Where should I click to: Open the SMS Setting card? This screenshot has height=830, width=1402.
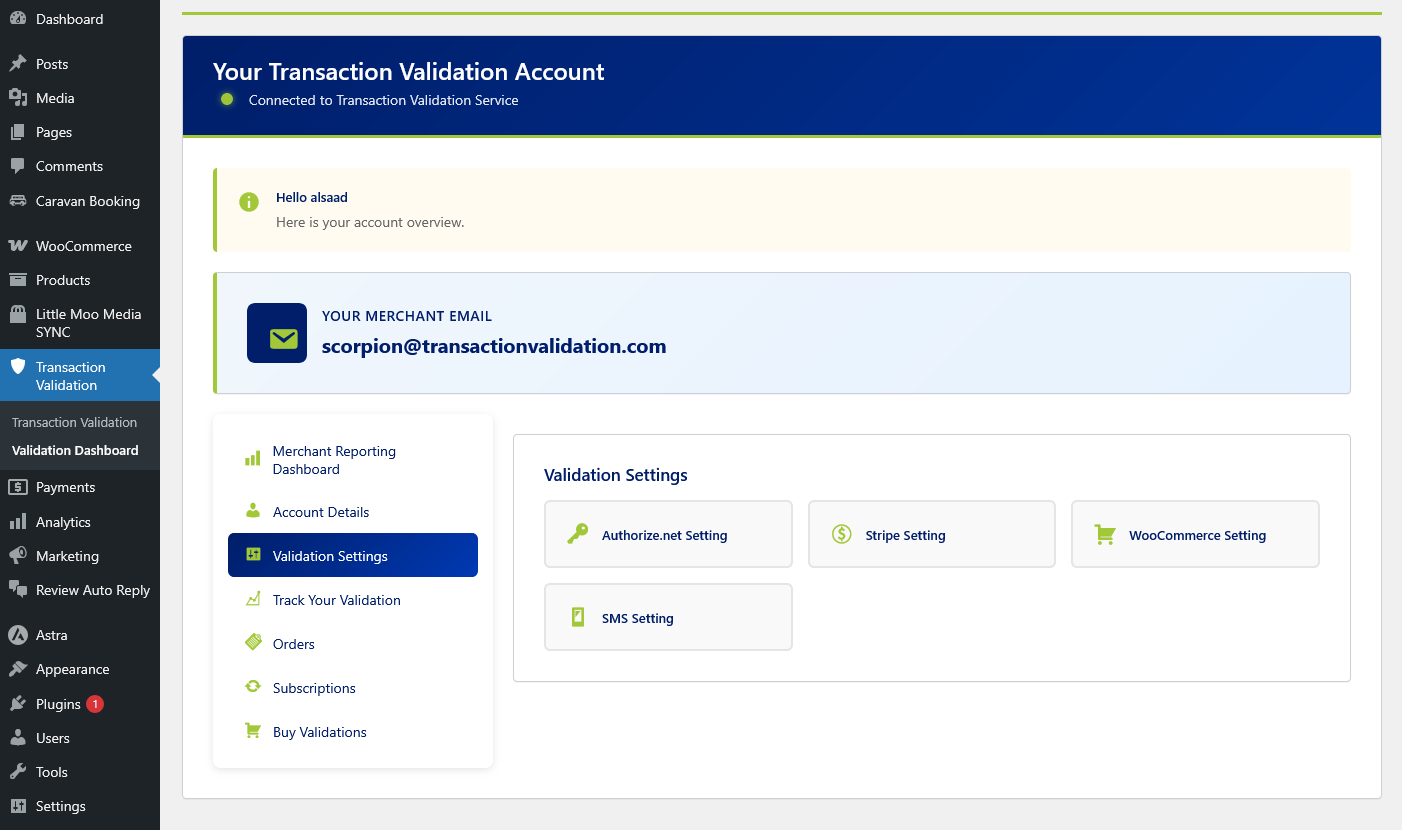668,617
